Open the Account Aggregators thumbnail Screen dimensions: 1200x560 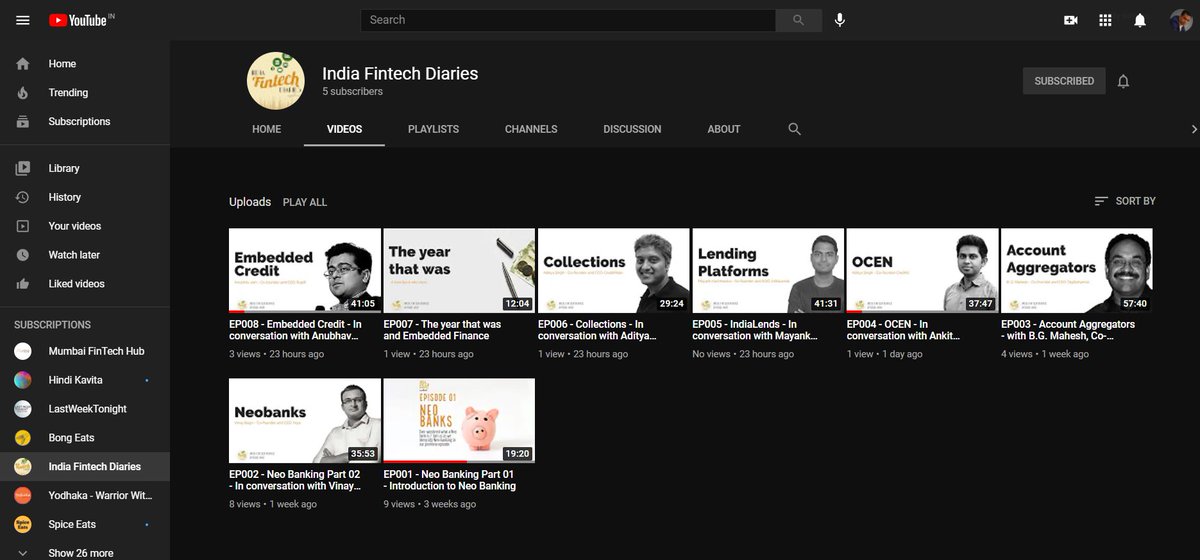point(1077,271)
